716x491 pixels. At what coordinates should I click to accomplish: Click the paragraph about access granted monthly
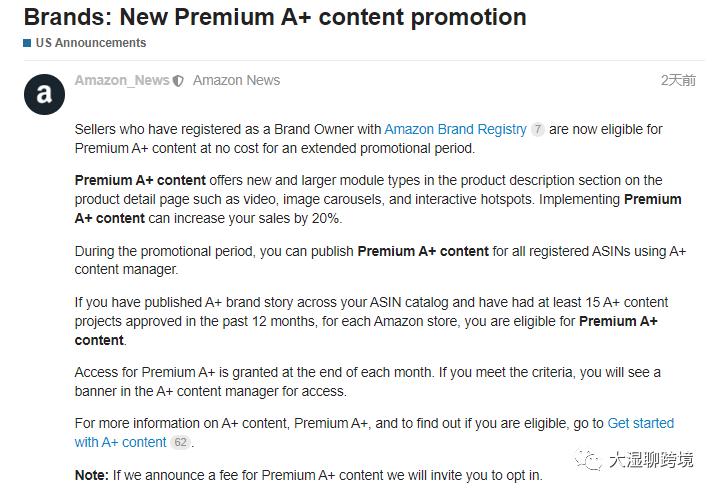[368, 382]
